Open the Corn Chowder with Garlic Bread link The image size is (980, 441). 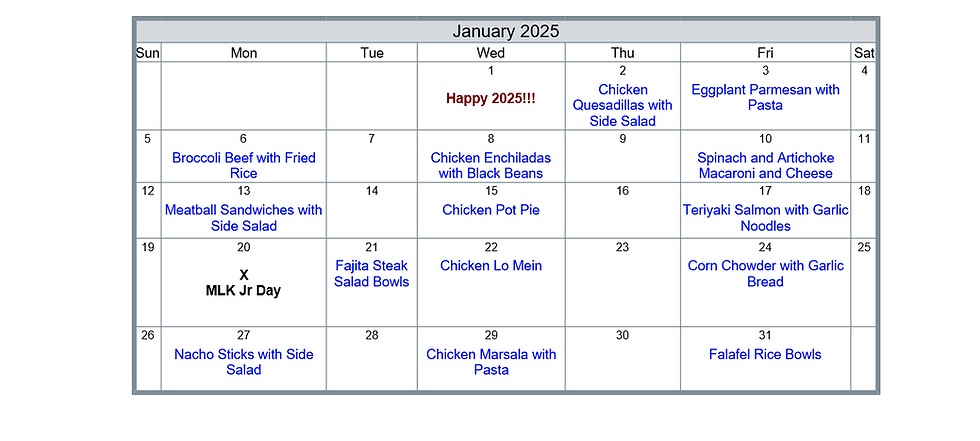click(765, 274)
